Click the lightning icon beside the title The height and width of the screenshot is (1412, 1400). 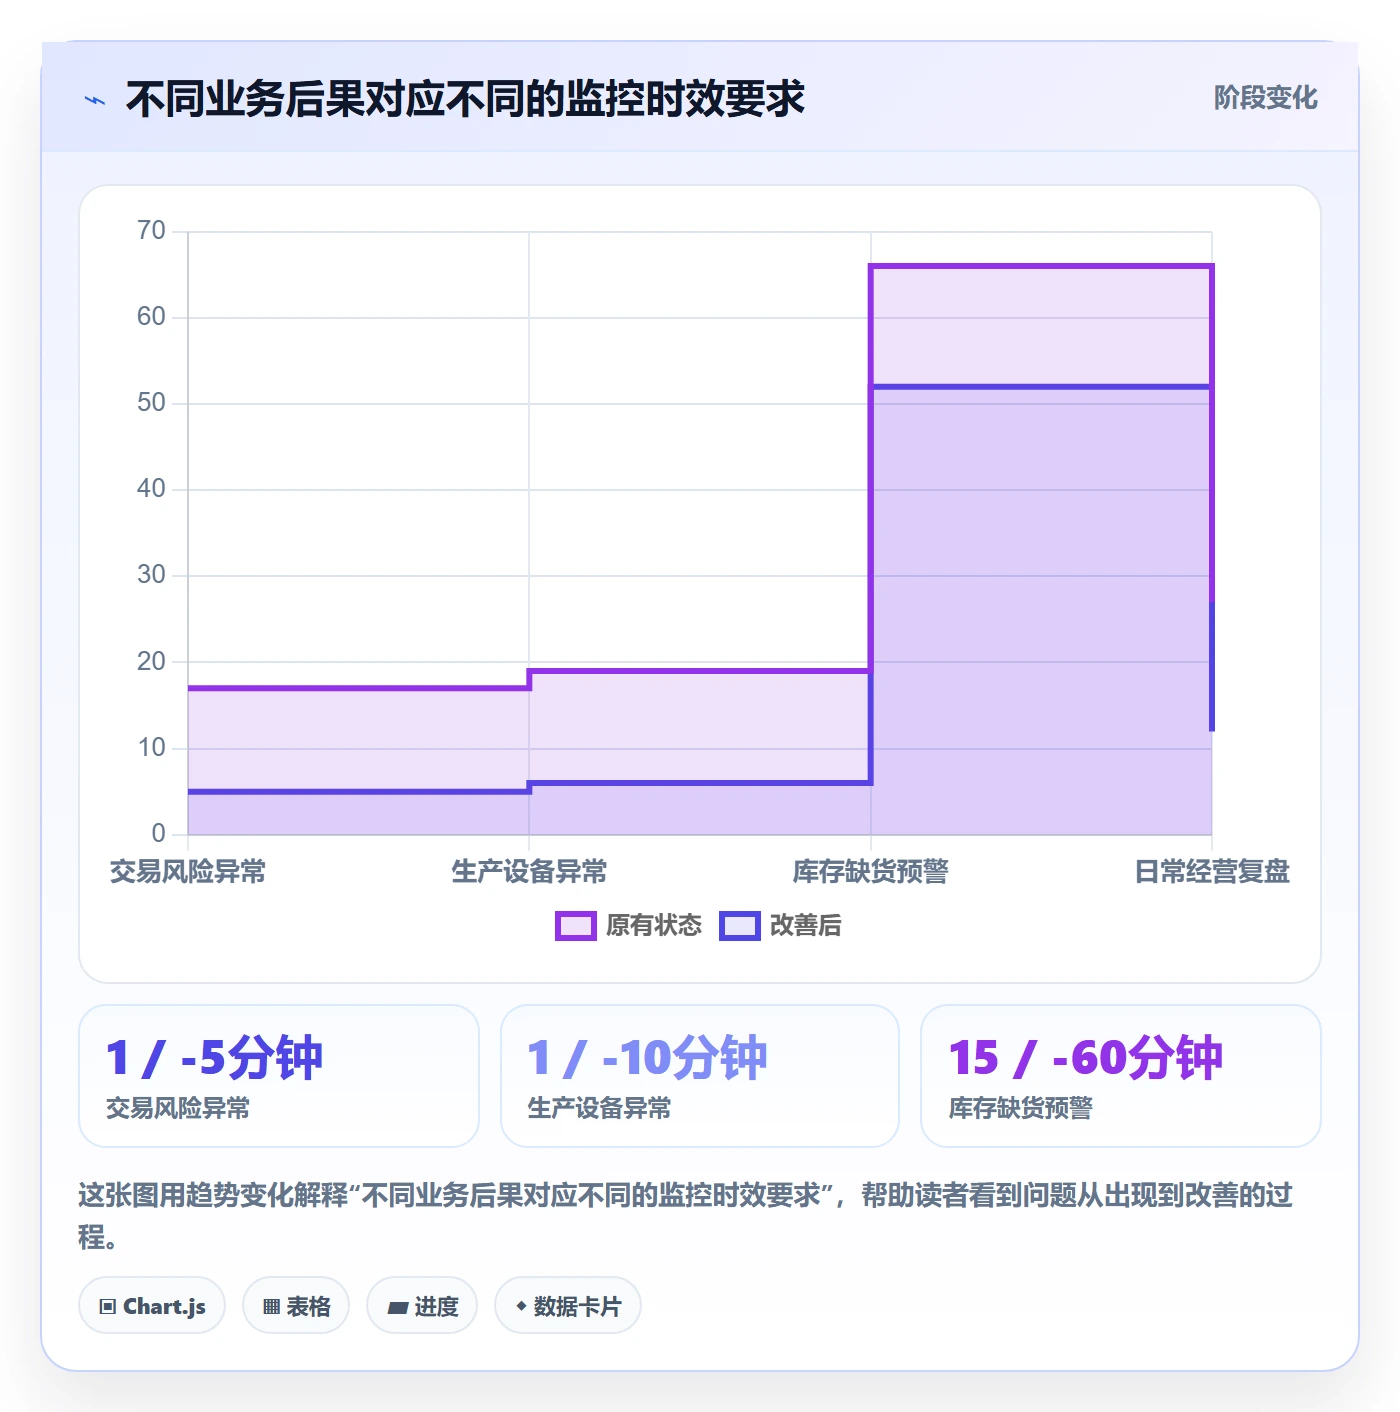(95, 100)
